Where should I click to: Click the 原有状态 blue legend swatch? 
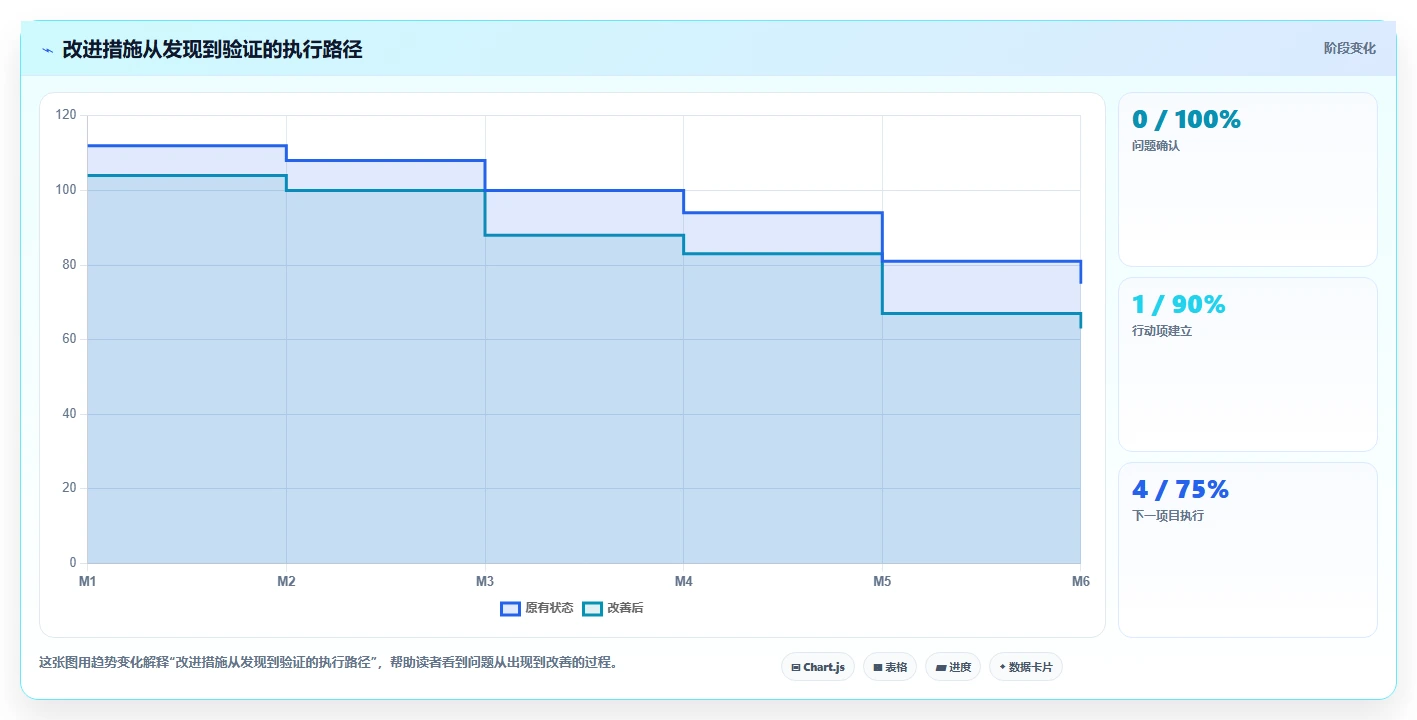coord(510,608)
